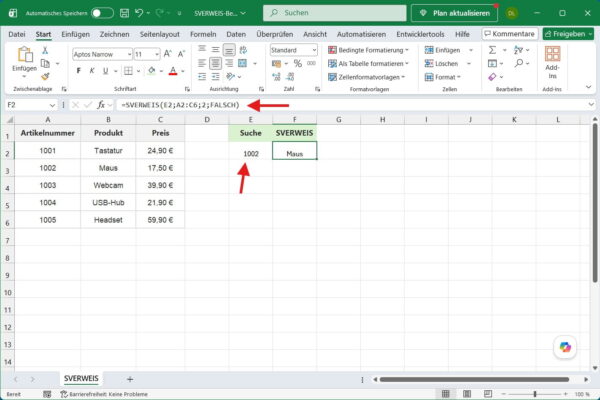Click the wrap text icon
The width and height of the screenshot is (600, 400).
[243, 50]
